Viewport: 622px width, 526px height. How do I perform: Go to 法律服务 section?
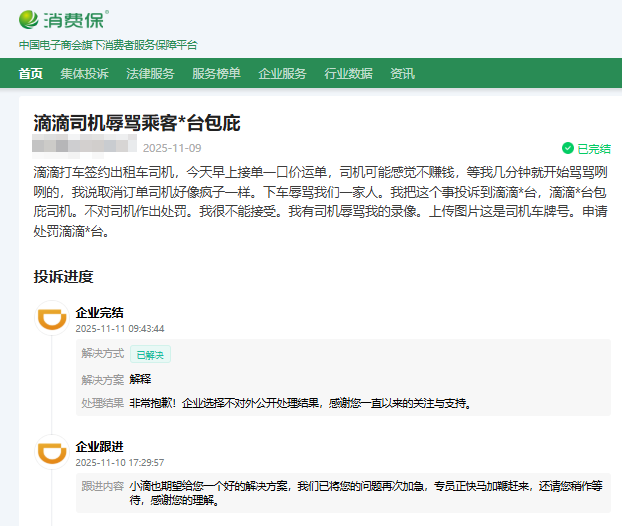click(x=150, y=73)
